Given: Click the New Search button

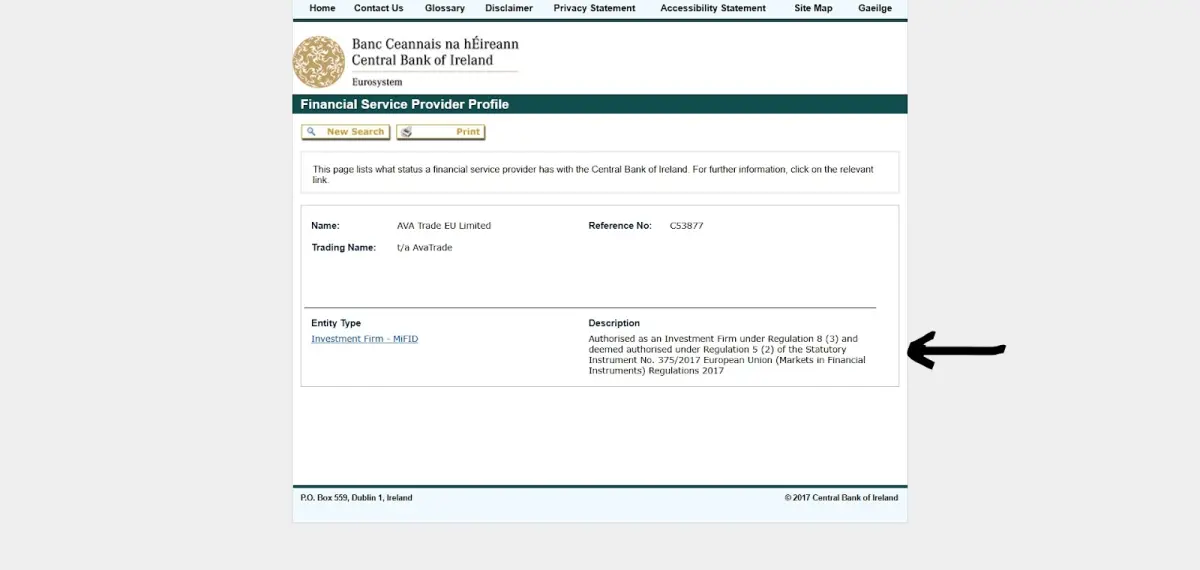Looking at the screenshot, I should point(346,132).
